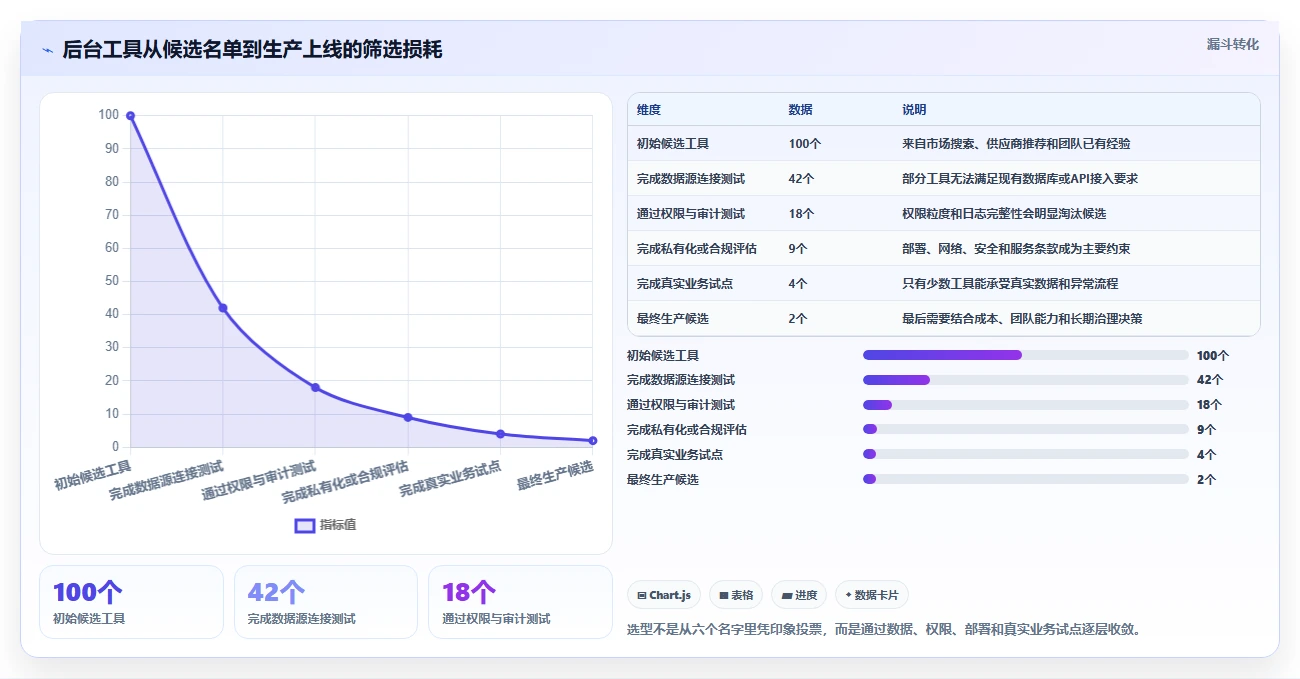Click the 初始候选工具 x-axis label

click(93, 475)
